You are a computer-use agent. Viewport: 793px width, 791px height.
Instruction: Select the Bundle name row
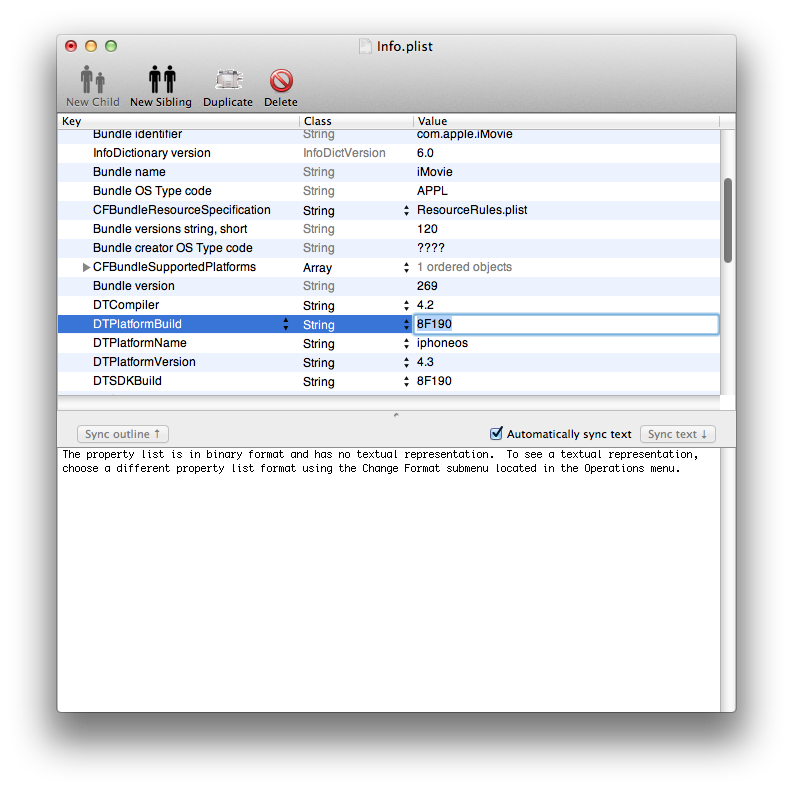pyautogui.click(x=388, y=172)
